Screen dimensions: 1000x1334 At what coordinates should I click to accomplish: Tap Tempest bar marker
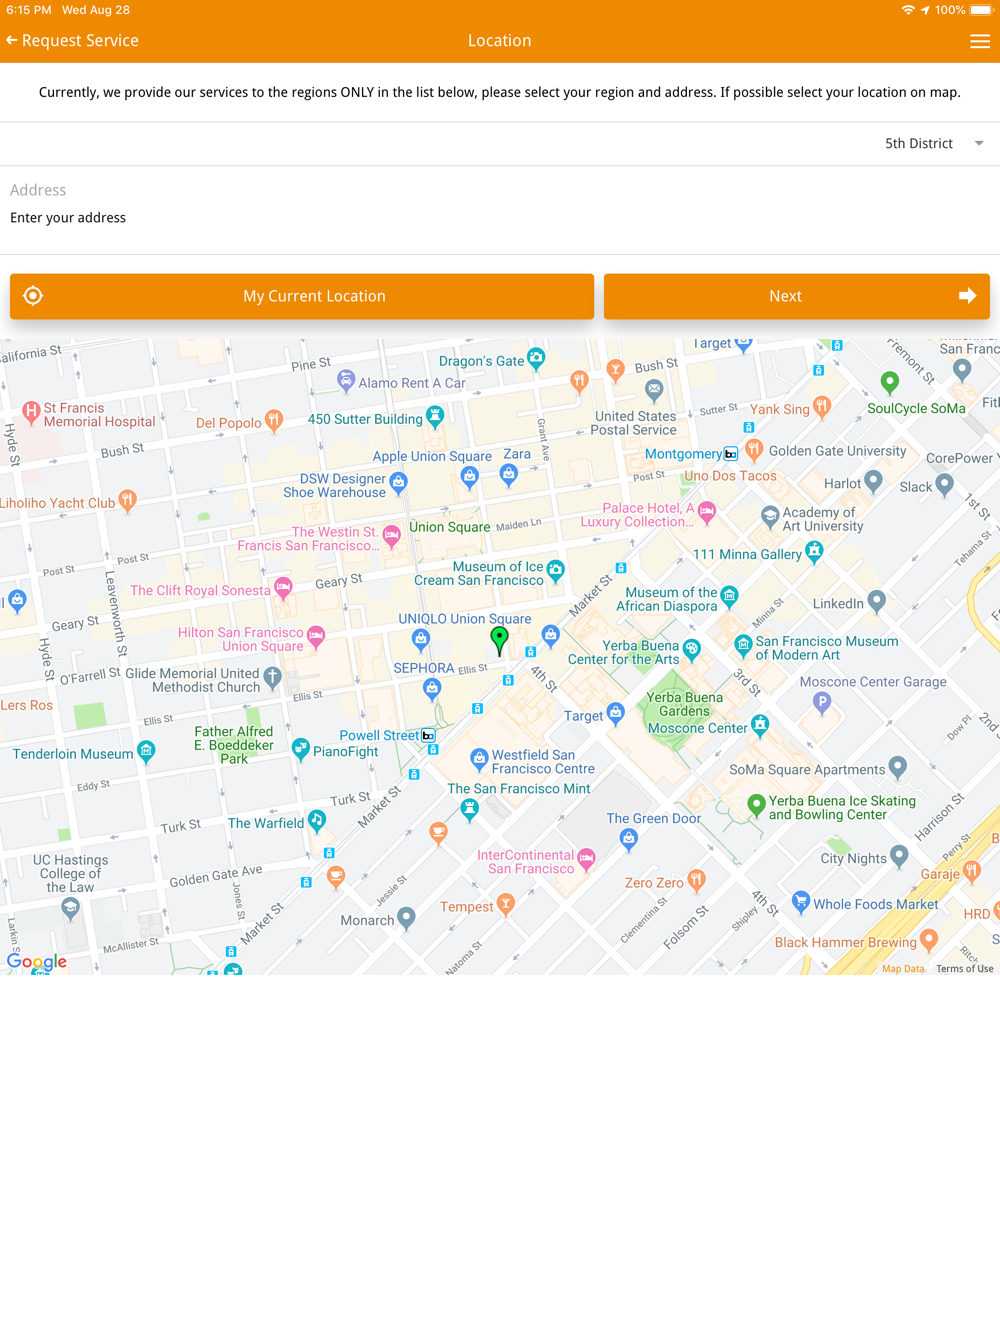[x=506, y=904]
